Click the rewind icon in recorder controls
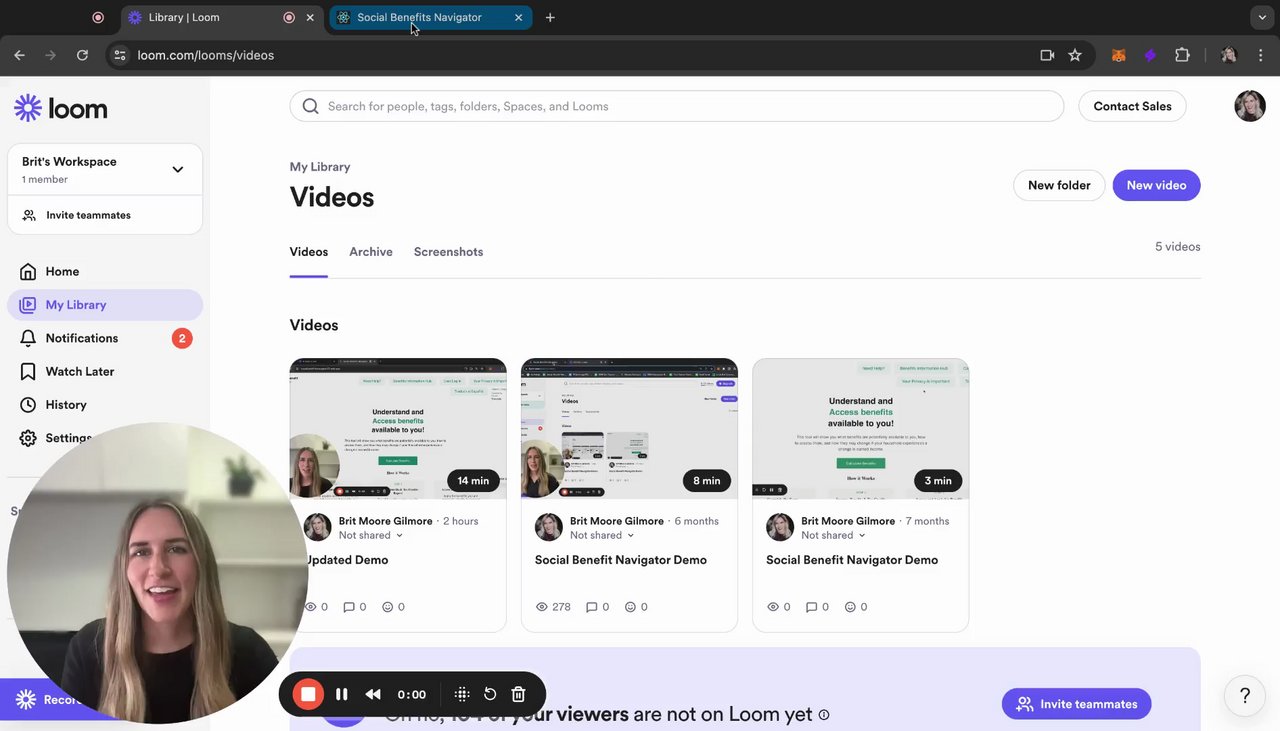 tap(373, 694)
